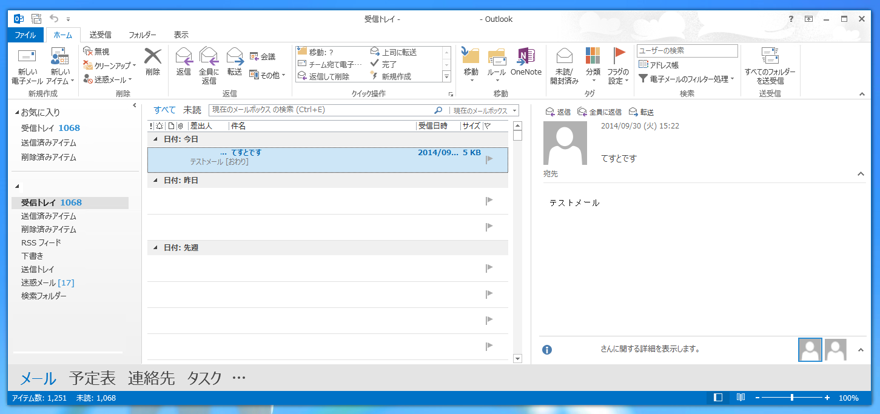Forward the message with ribbon 転送 icon

click(x=234, y=62)
